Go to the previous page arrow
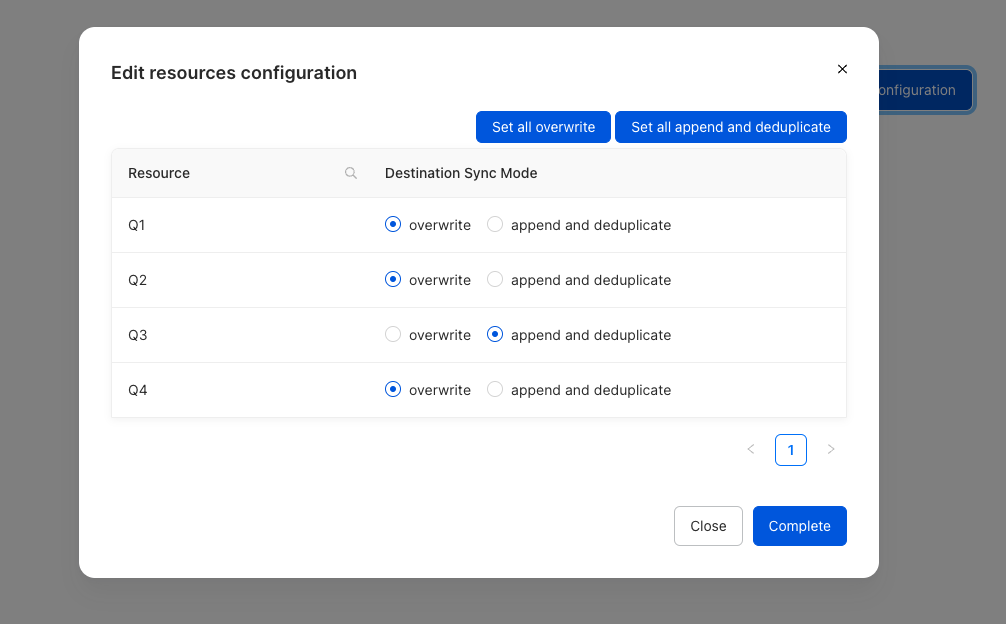Viewport: 1006px width, 624px height. [751, 450]
